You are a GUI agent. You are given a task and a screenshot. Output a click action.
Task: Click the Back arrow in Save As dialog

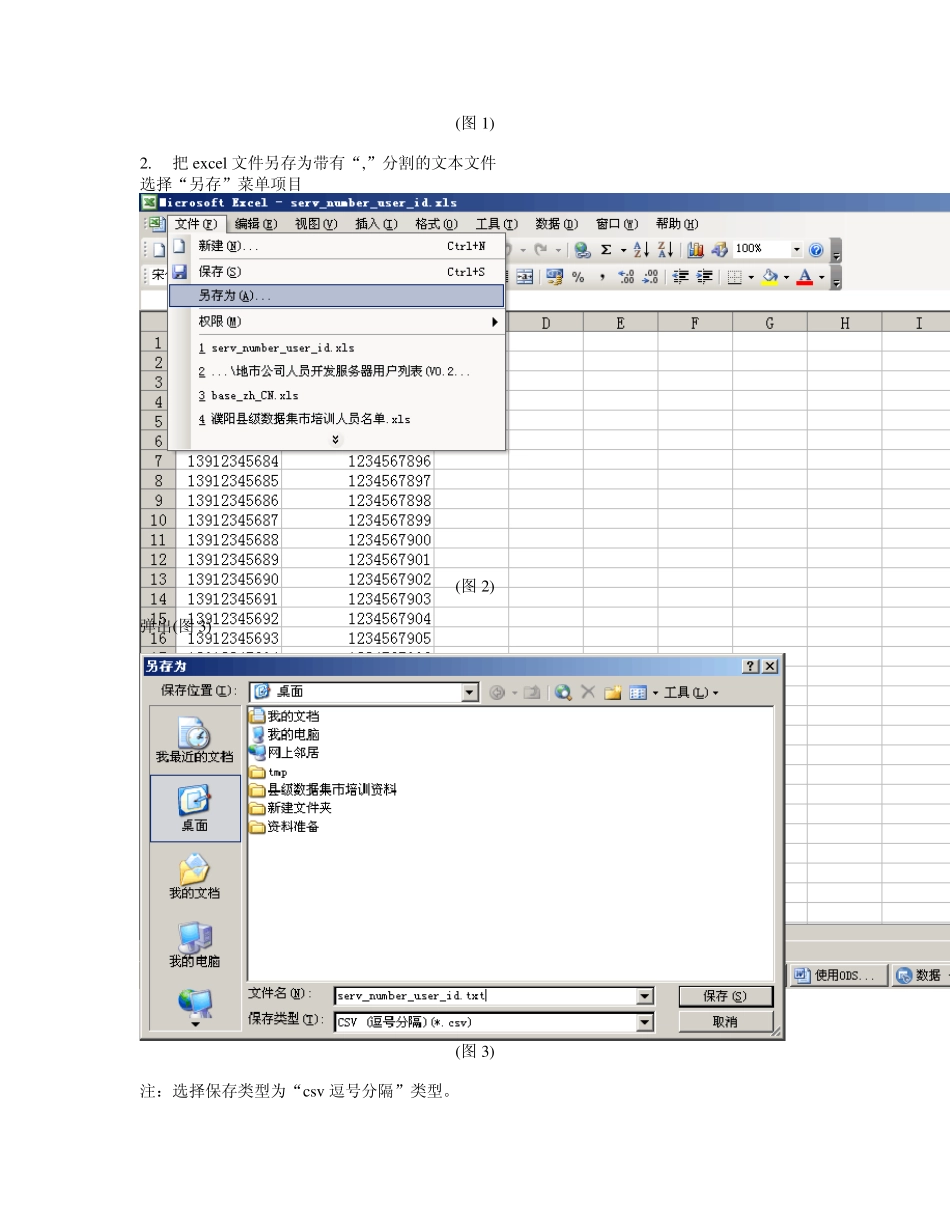[x=497, y=692]
